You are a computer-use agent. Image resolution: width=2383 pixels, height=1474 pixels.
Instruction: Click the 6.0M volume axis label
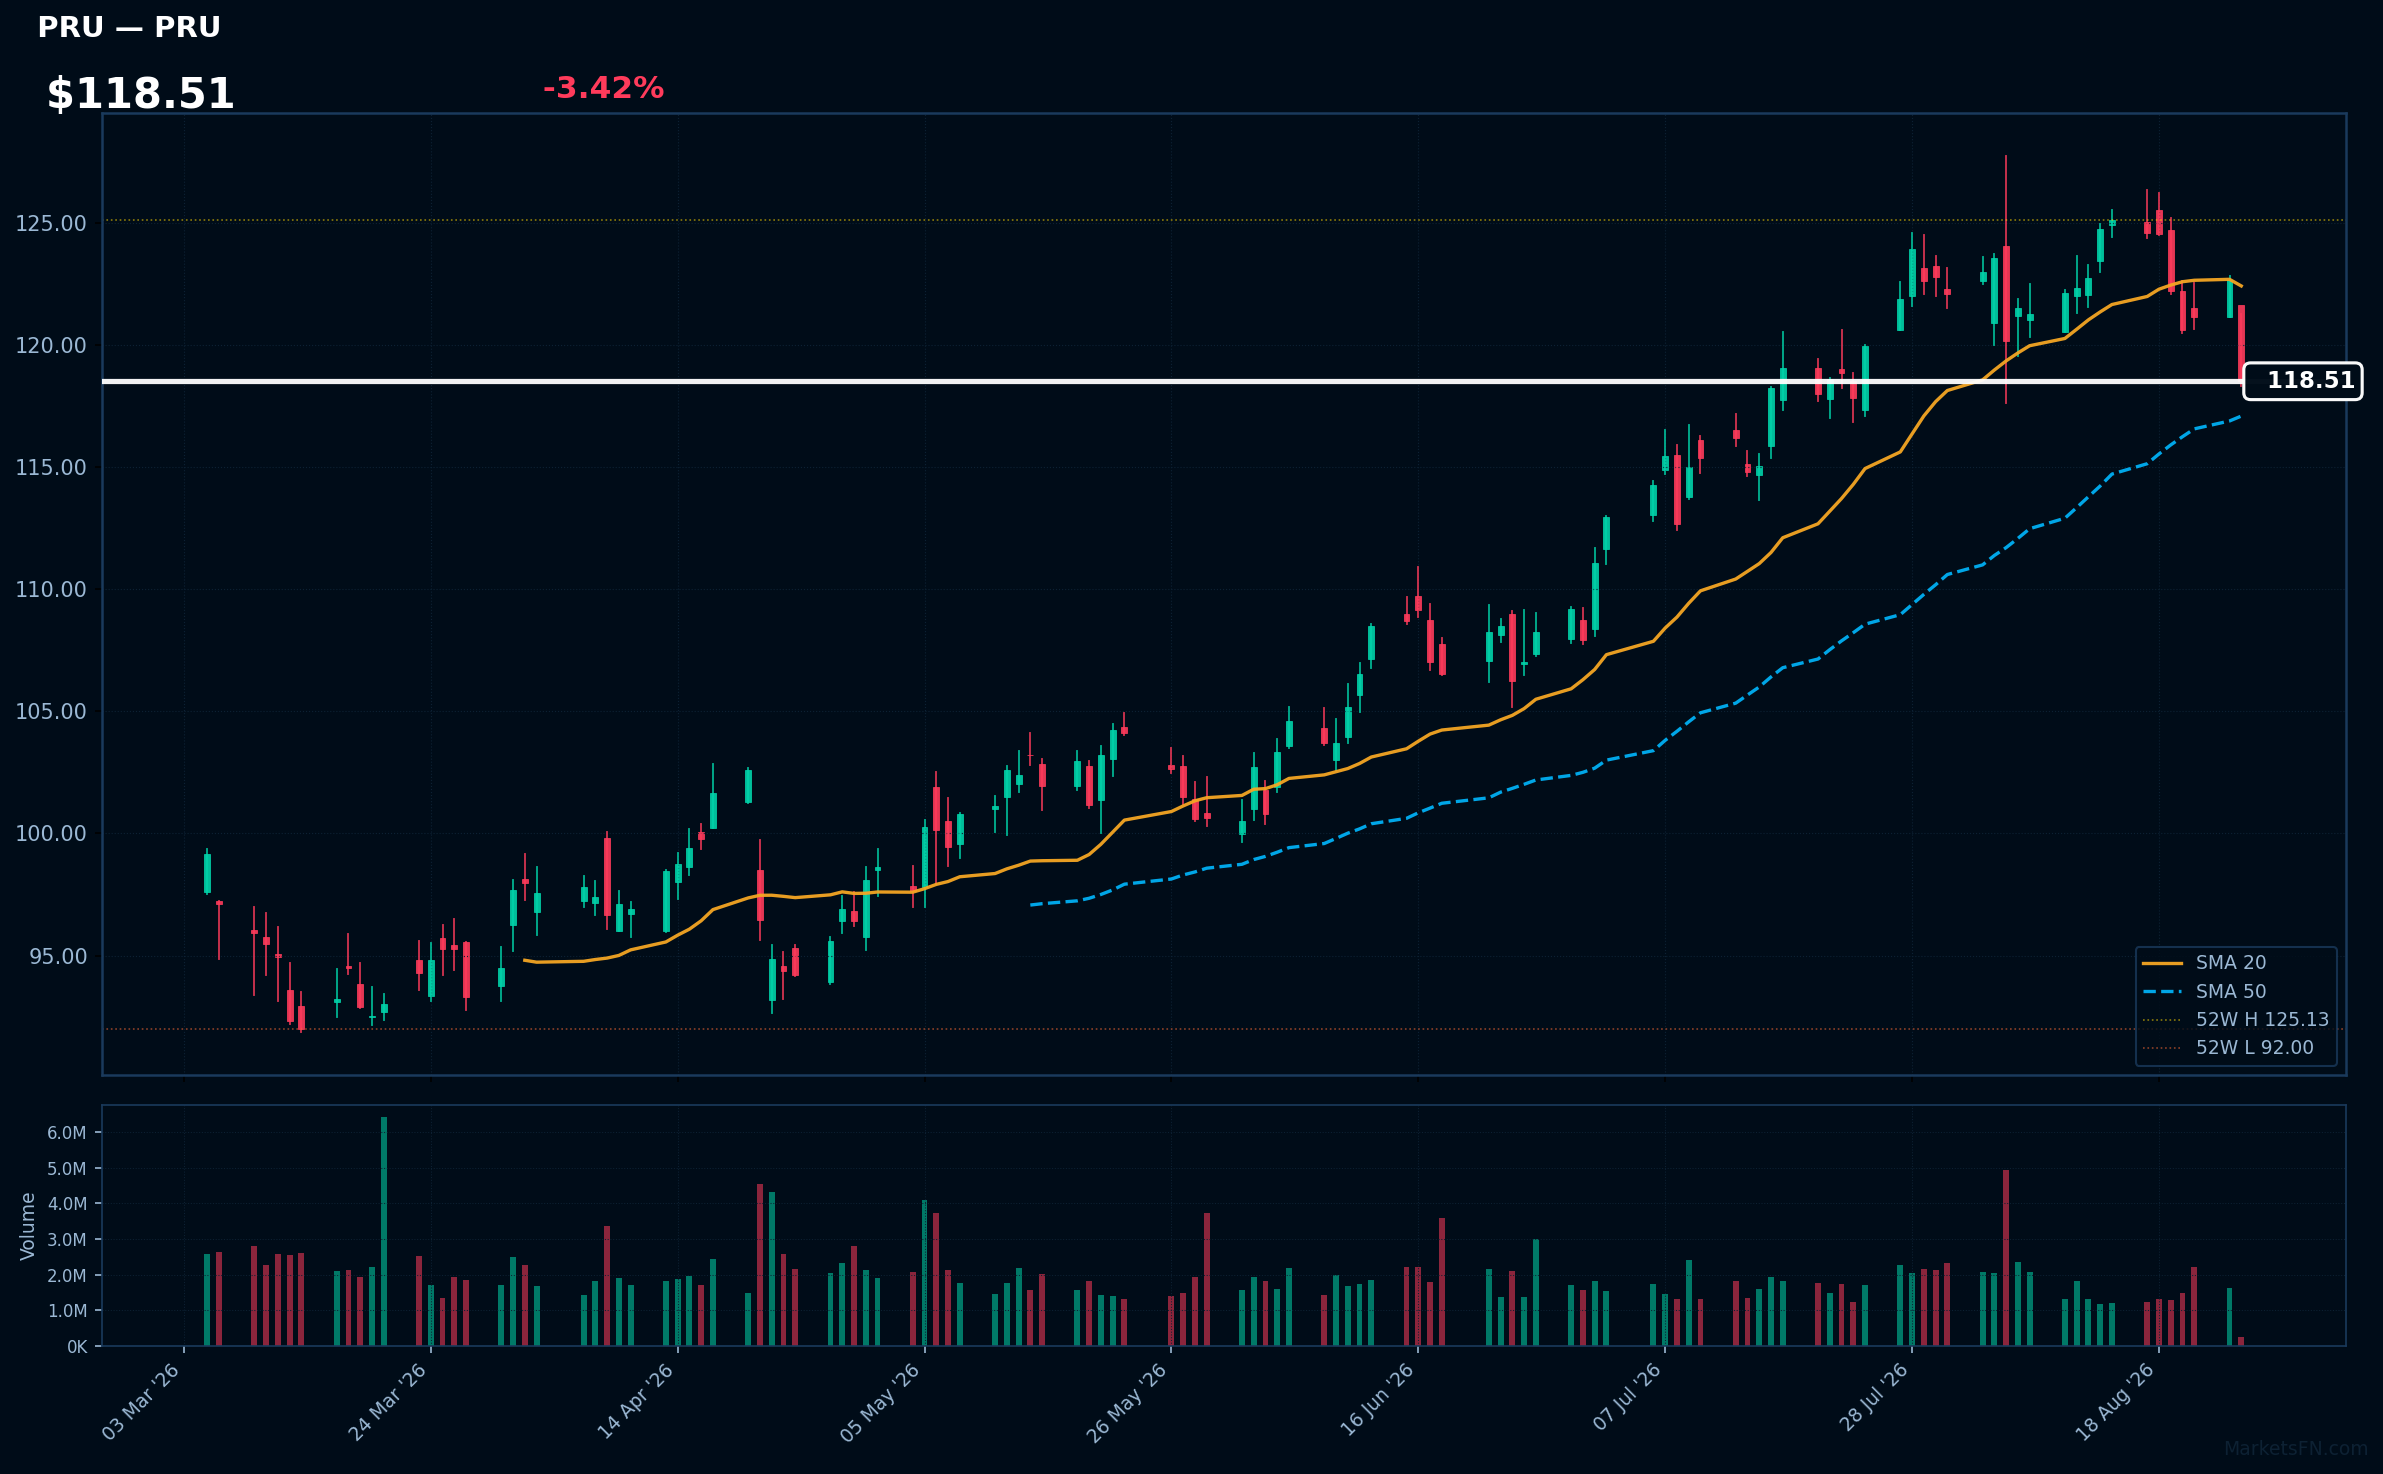[x=67, y=1133]
